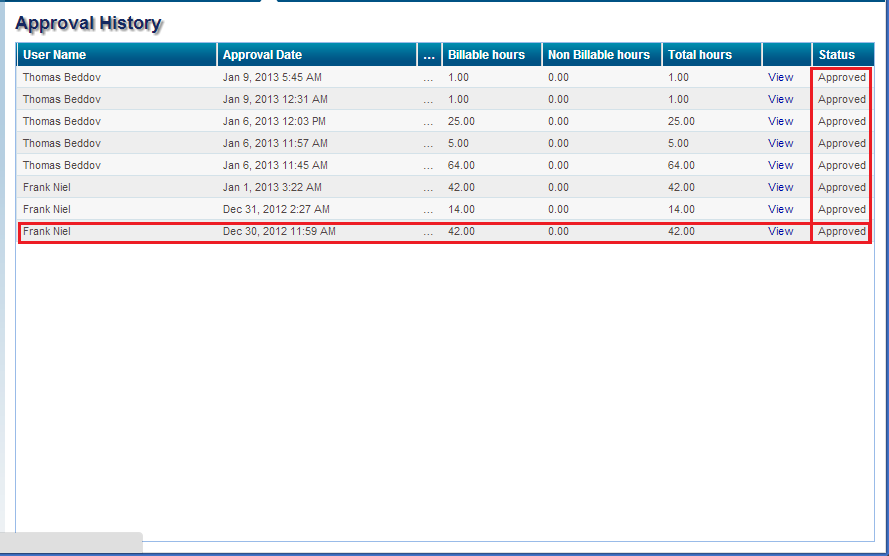Viewport: 889px width, 556px height.
Task: View Frank Niel's Dec 31, 2012 approval
Action: coord(780,209)
